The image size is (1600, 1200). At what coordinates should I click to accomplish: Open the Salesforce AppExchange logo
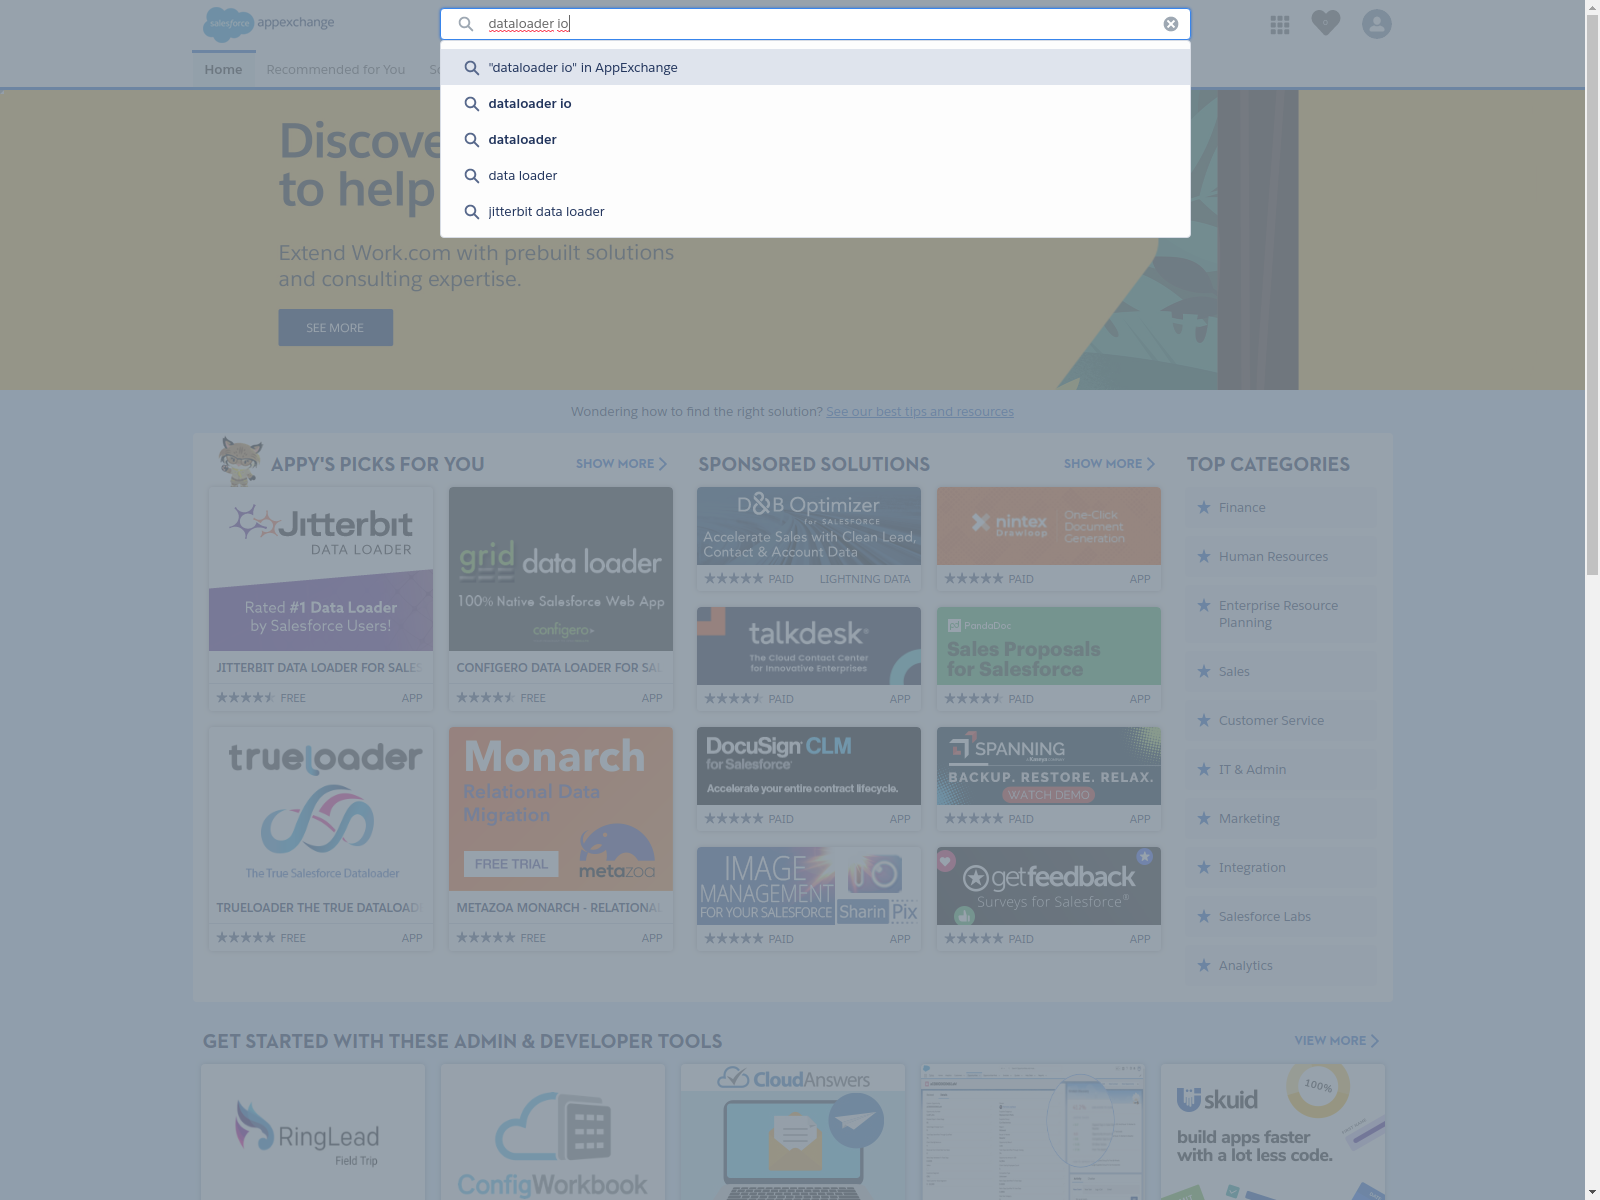tap(269, 23)
